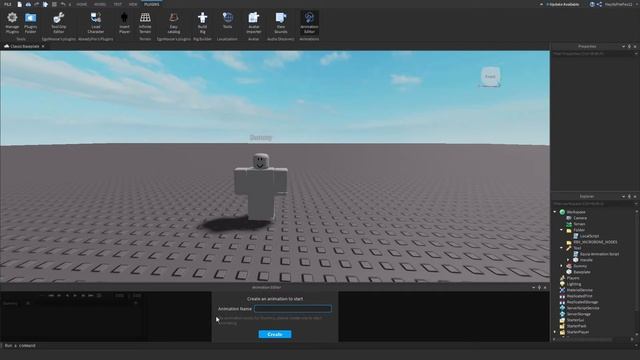Viewport: 640px width, 360px height.
Task: Click the Dummy rig in the viewport
Action: [x=260, y=187]
